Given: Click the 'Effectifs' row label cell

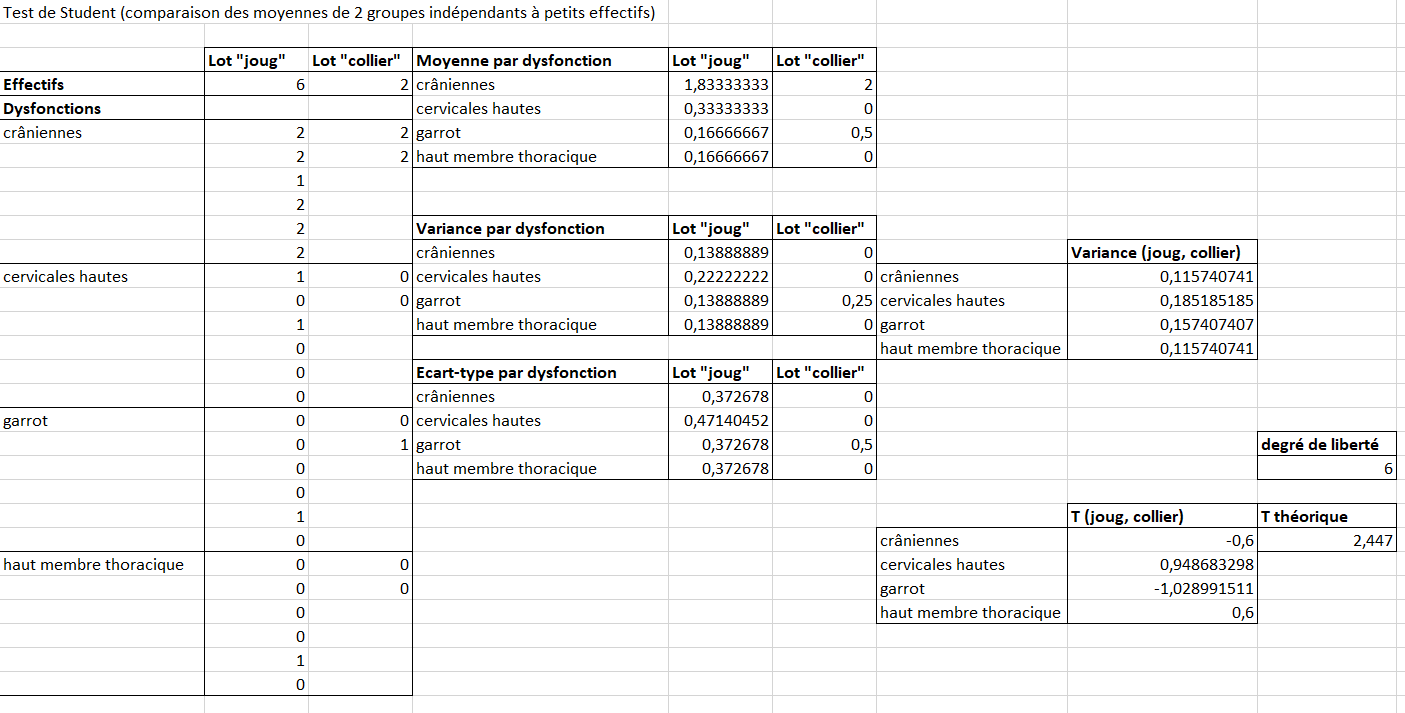Looking at the screenshot, I should pos(100,85).
